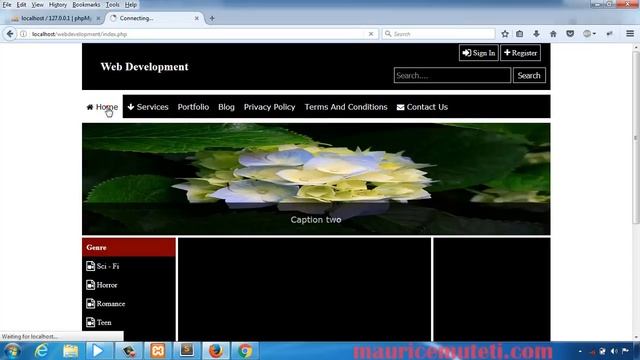Open Firefox hamburger menu
This screenshot has width=640, height=360.
point(630,34)
